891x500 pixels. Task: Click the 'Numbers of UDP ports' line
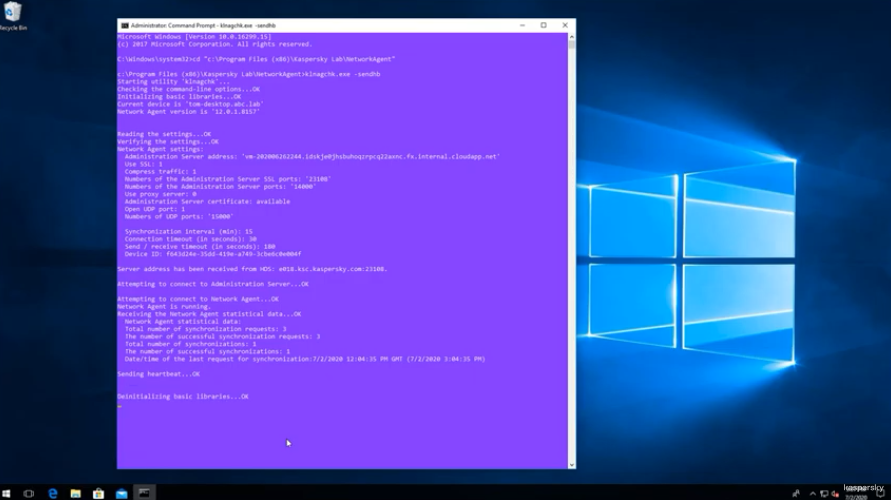click(179, 216)
